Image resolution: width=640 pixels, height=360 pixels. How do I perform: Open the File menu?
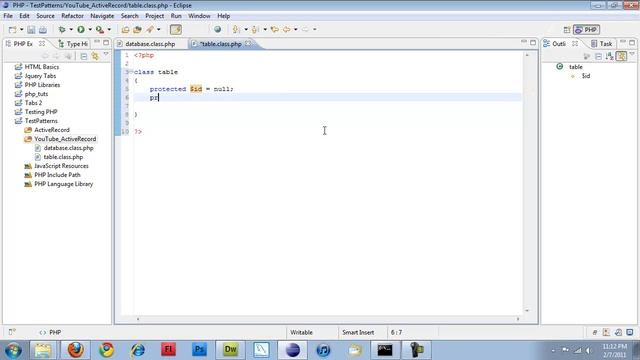8,16
